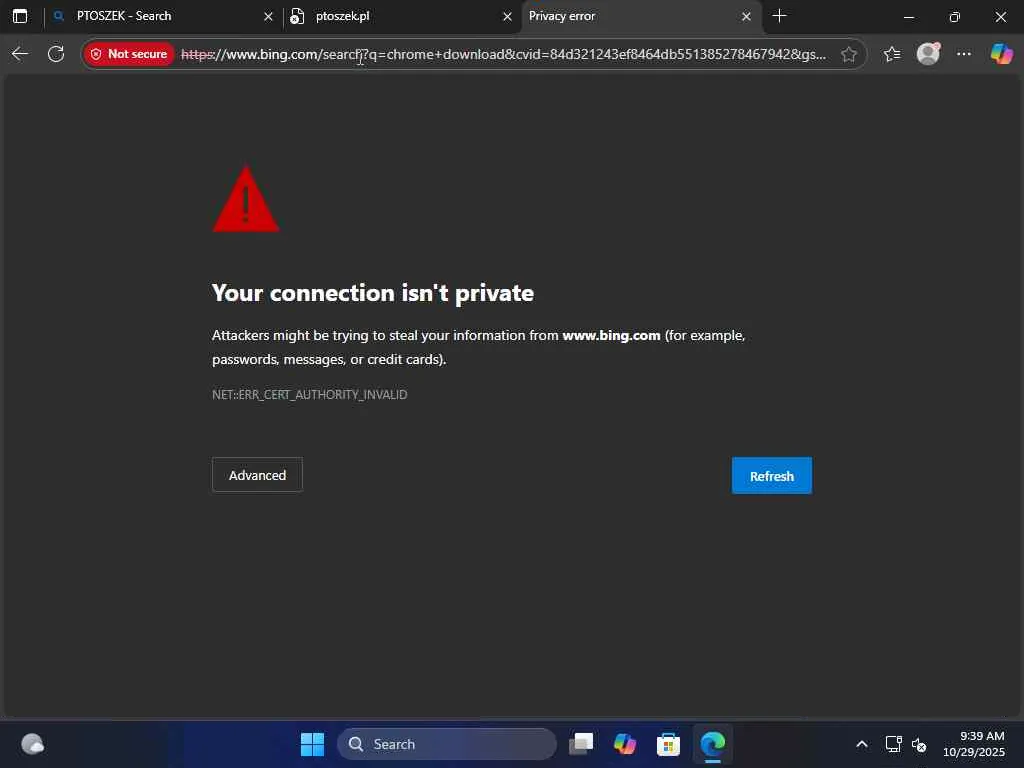Click the taskbar Search box

click(447, 744)
